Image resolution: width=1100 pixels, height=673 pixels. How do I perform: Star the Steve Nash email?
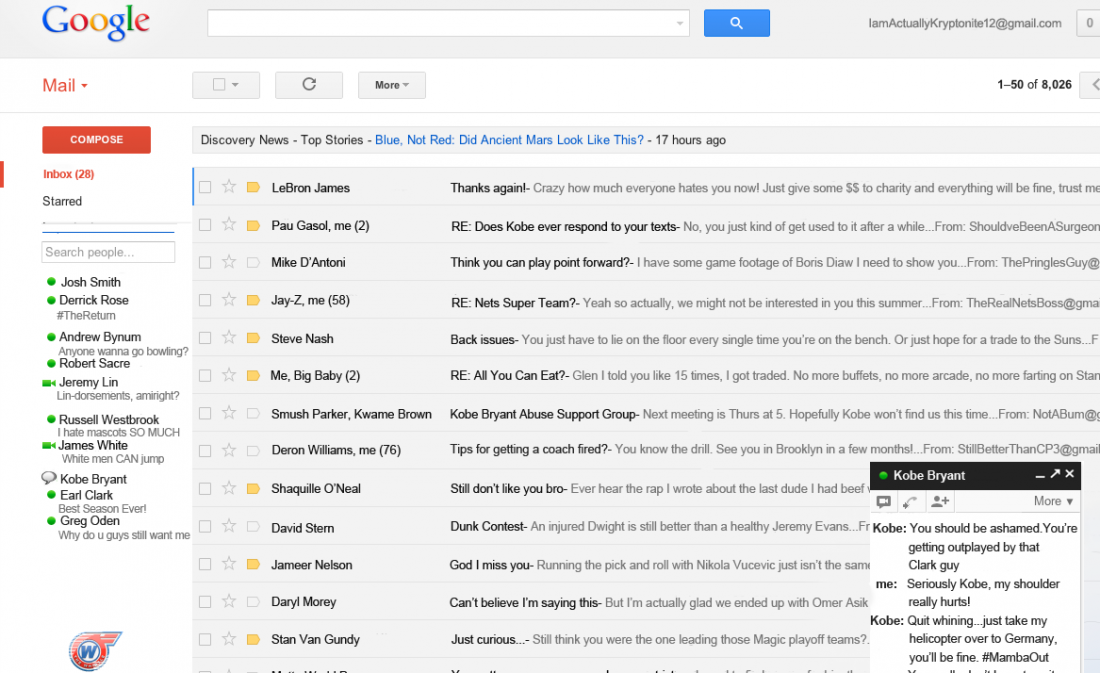tap(228, 338)
